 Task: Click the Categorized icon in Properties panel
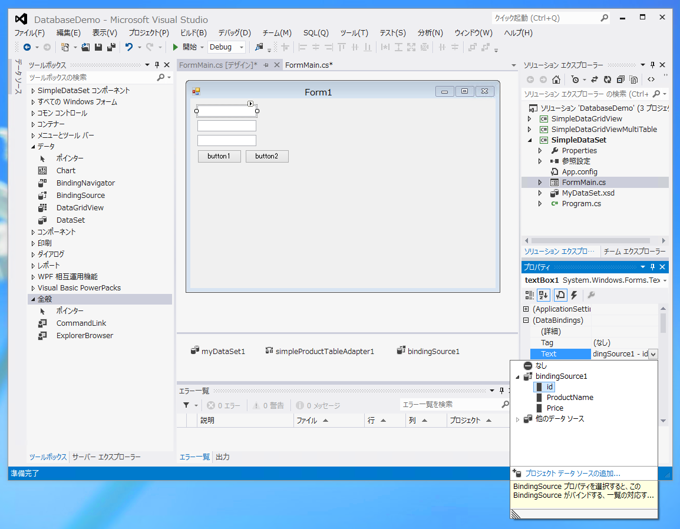coord(530,295)
